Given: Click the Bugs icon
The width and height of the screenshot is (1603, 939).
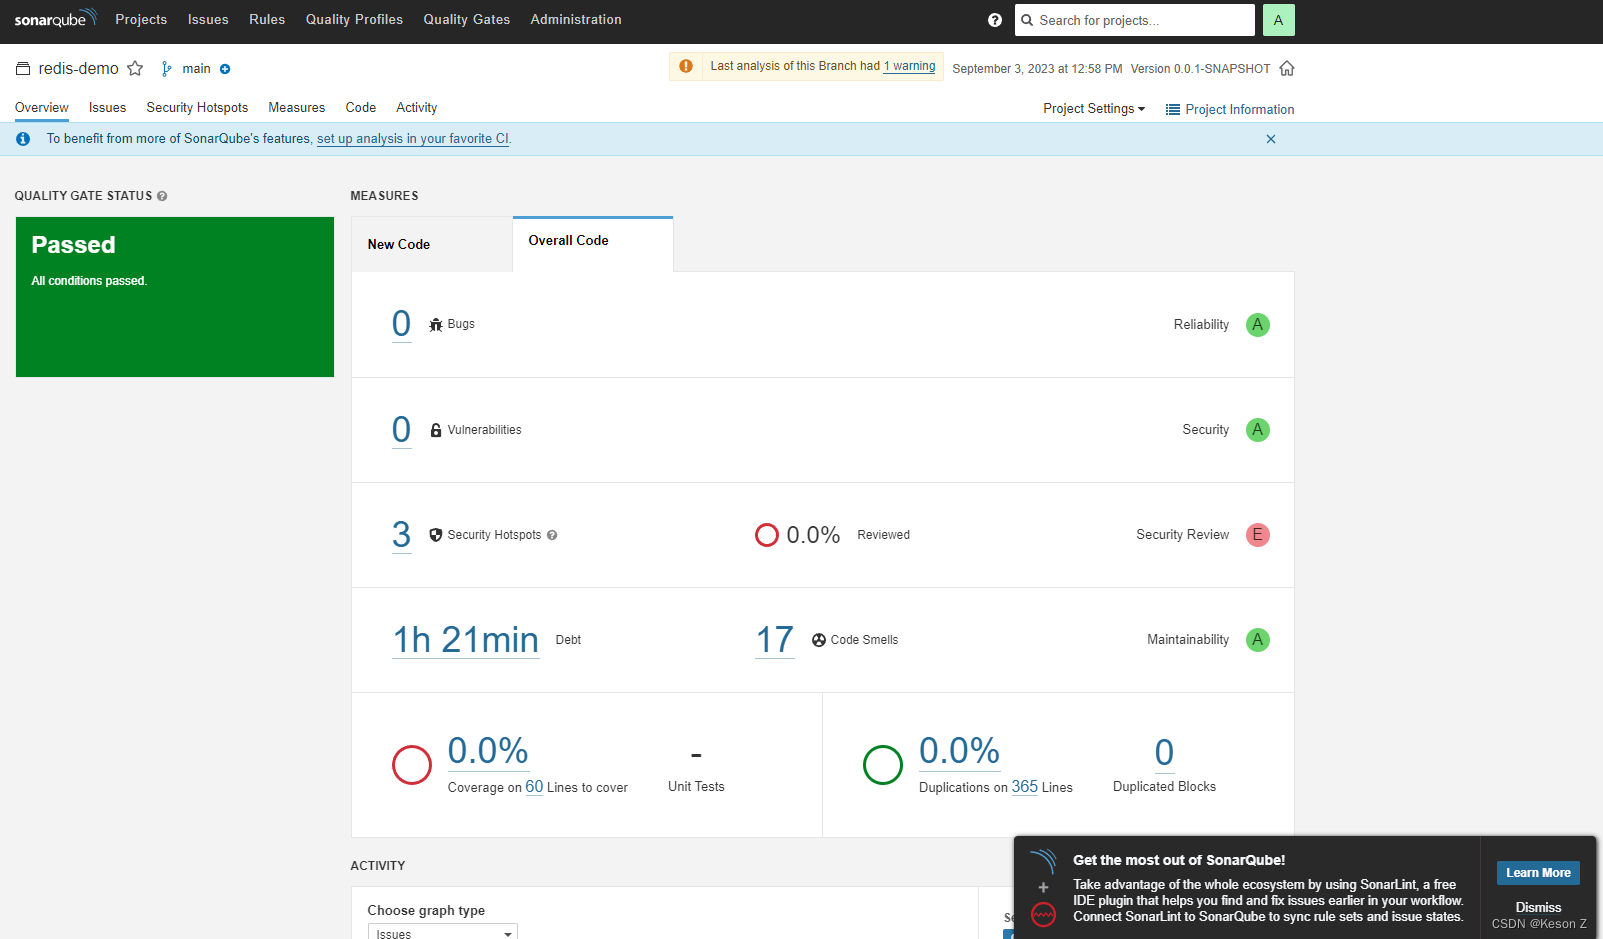Looking at the screenshot, I should (x=436, y=325).
